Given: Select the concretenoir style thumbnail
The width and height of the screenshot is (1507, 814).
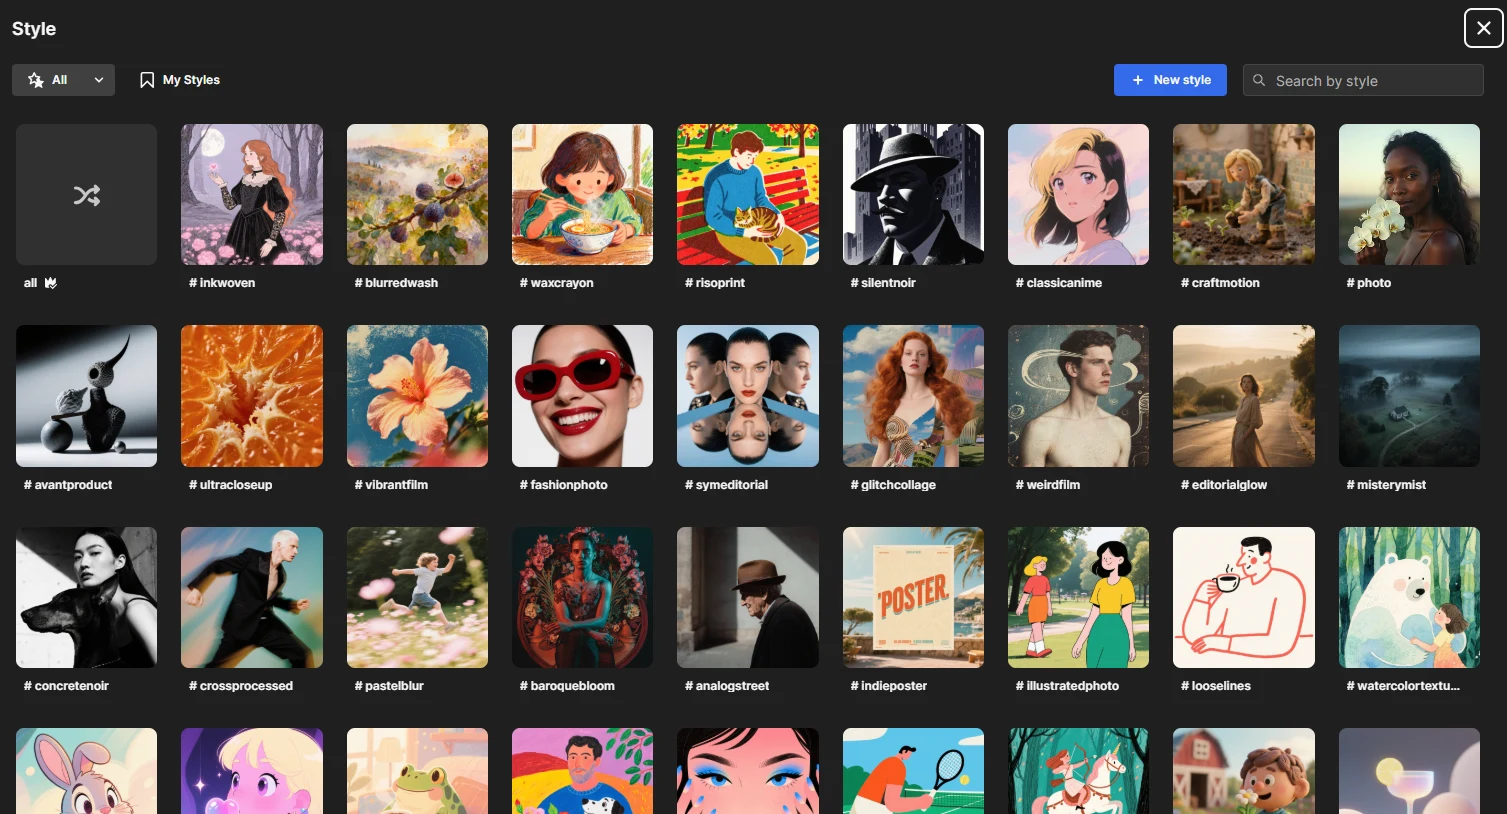Looking at the screenshot, I should tap(86, 597).
